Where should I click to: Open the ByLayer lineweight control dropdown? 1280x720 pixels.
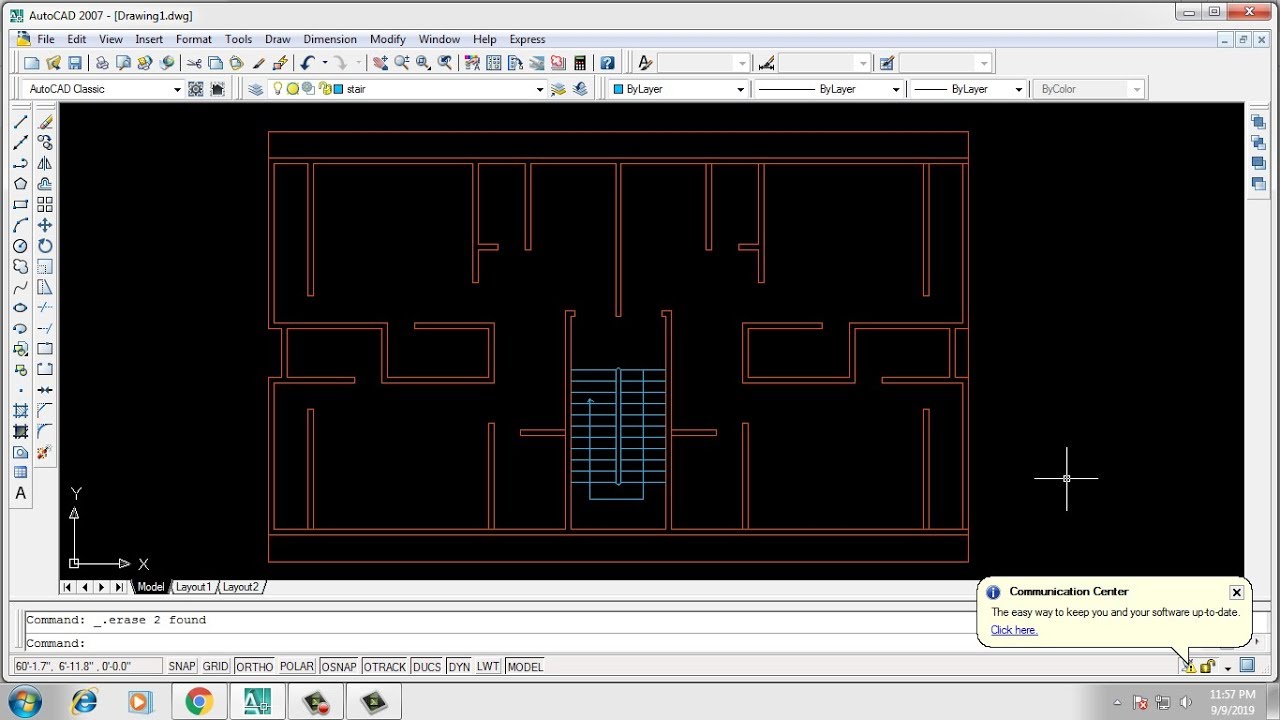coord(1019,89)
